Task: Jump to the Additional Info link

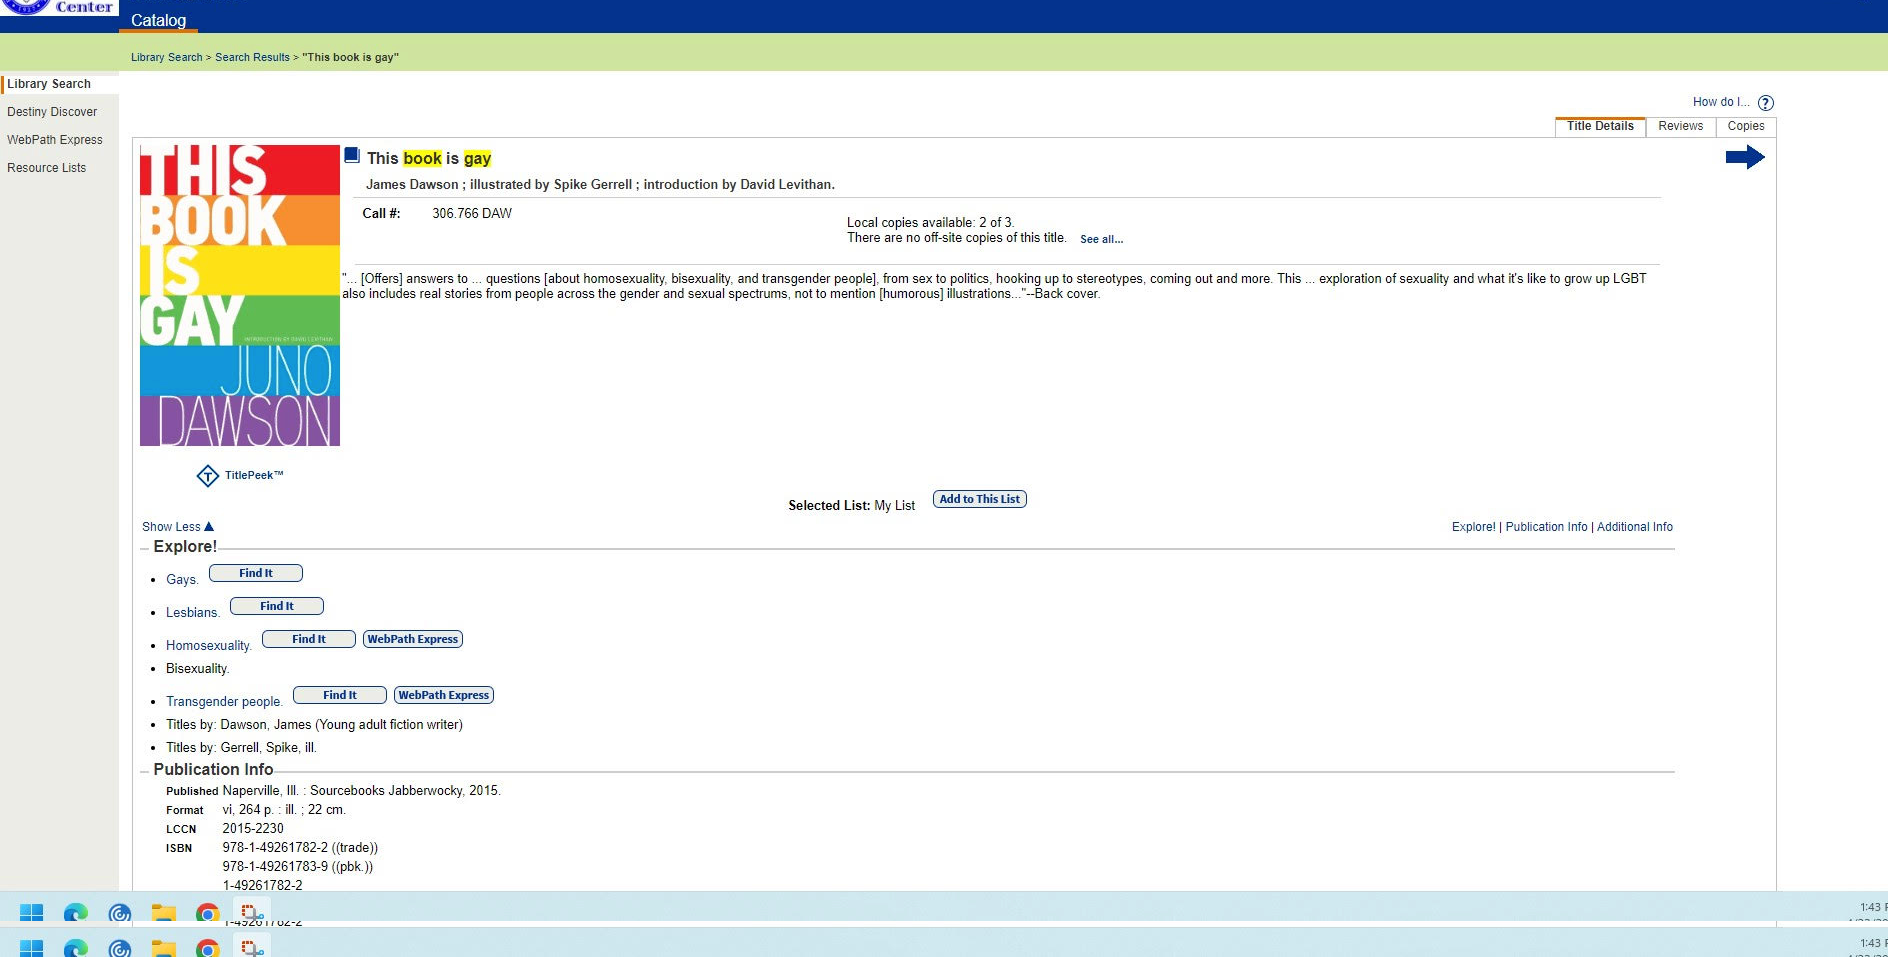Action: coord(1635,527)
